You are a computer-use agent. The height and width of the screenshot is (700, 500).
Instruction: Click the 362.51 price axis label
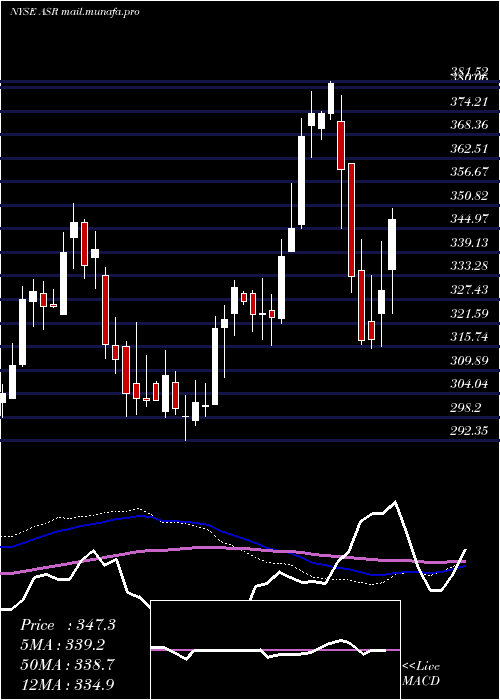(468, 148)
